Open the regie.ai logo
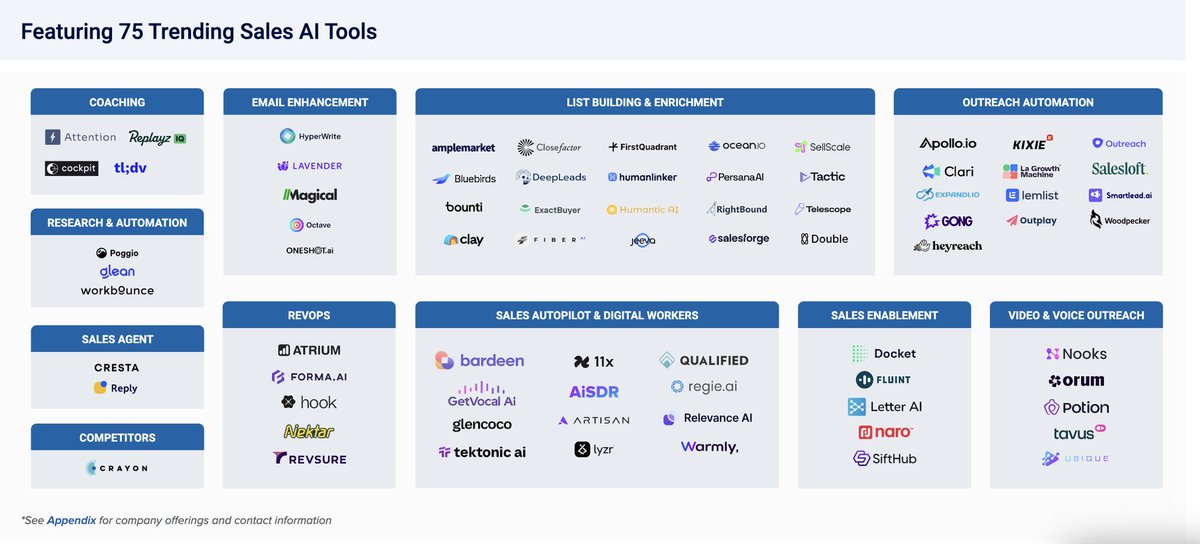This screenshot has width=1200, height=544. click(x=704, y=386)
